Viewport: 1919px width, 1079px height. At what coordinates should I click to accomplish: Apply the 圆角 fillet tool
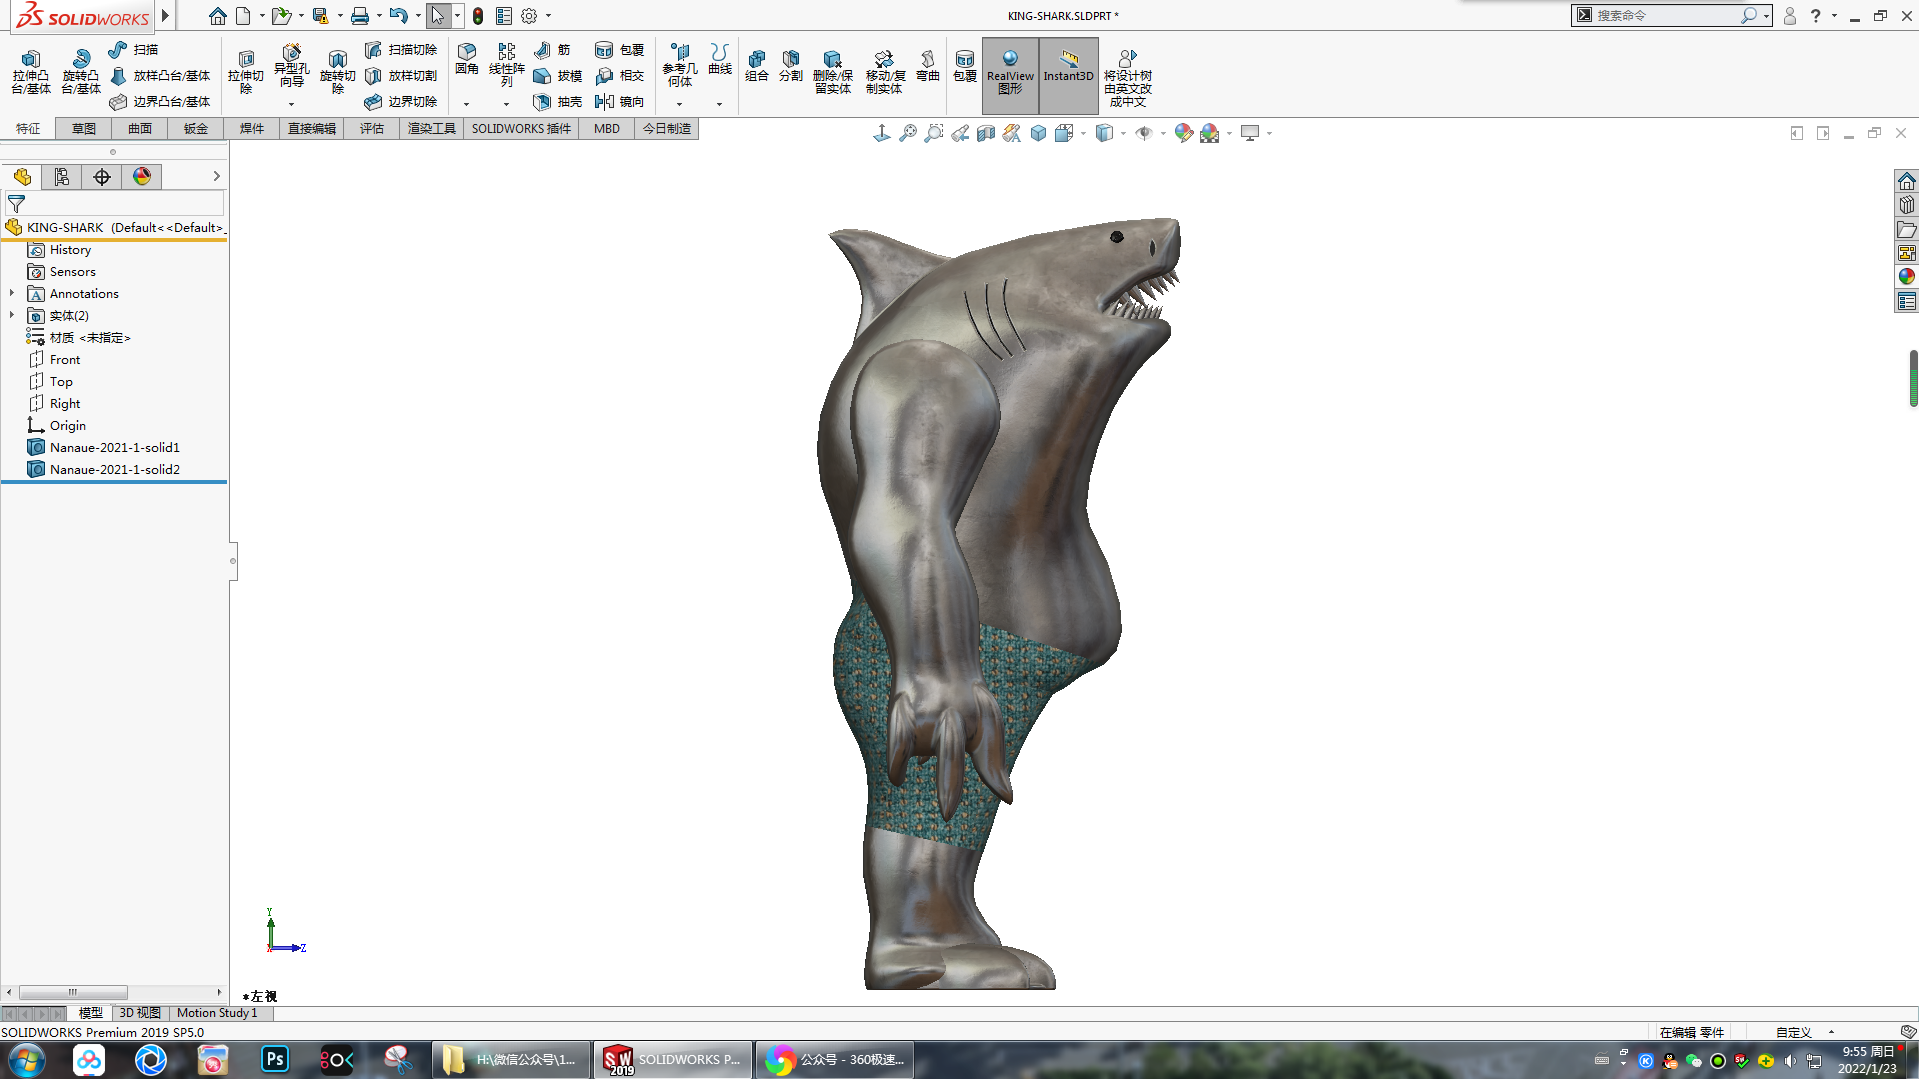point(467,60)
